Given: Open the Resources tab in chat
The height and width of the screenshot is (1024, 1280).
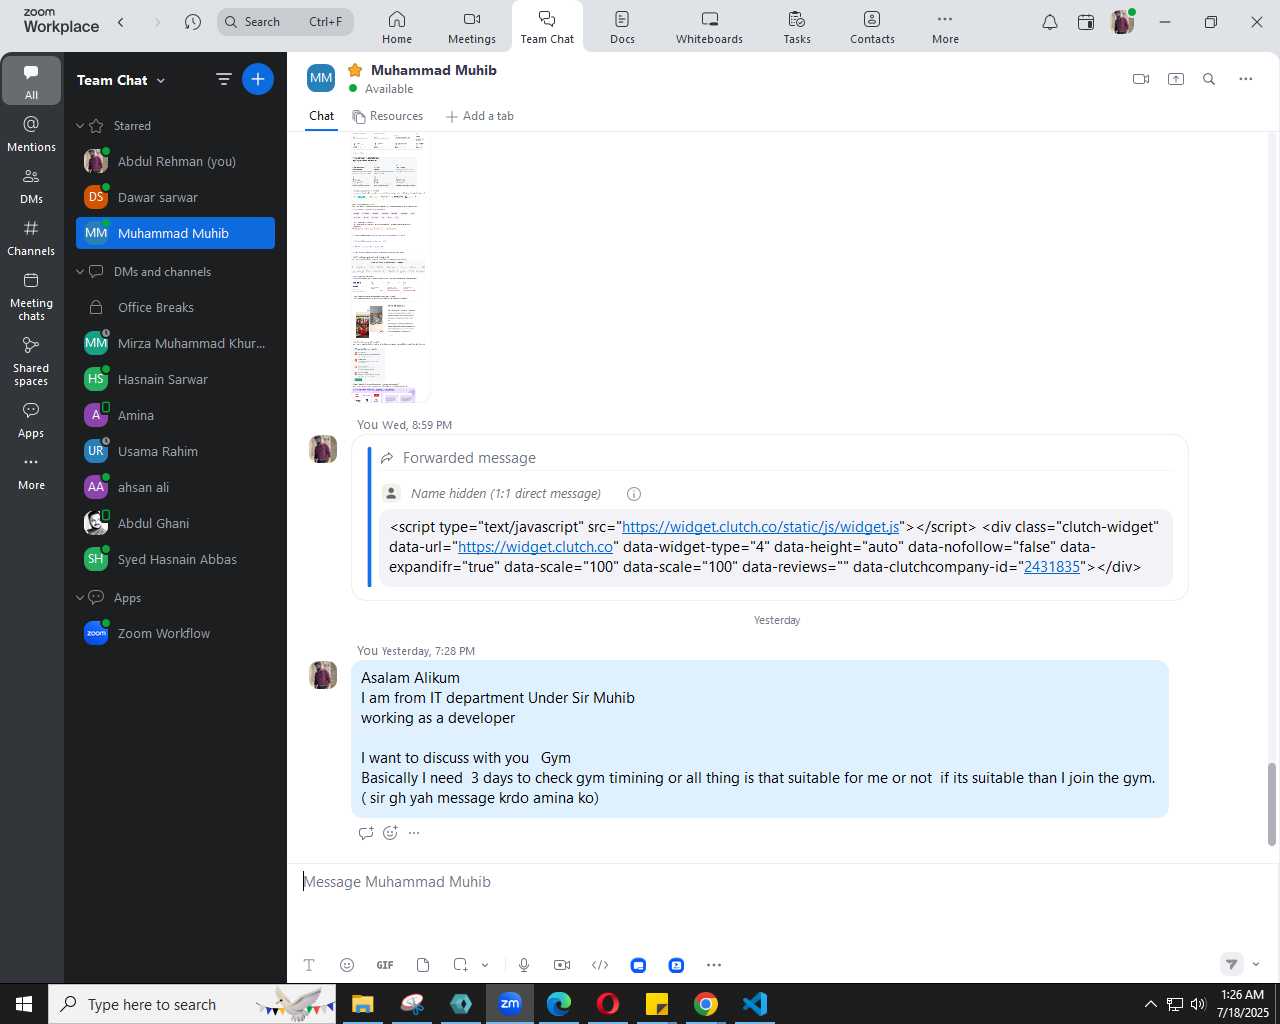Looking at the screenshot, I should pyautogui.click(x=388, y=116).
